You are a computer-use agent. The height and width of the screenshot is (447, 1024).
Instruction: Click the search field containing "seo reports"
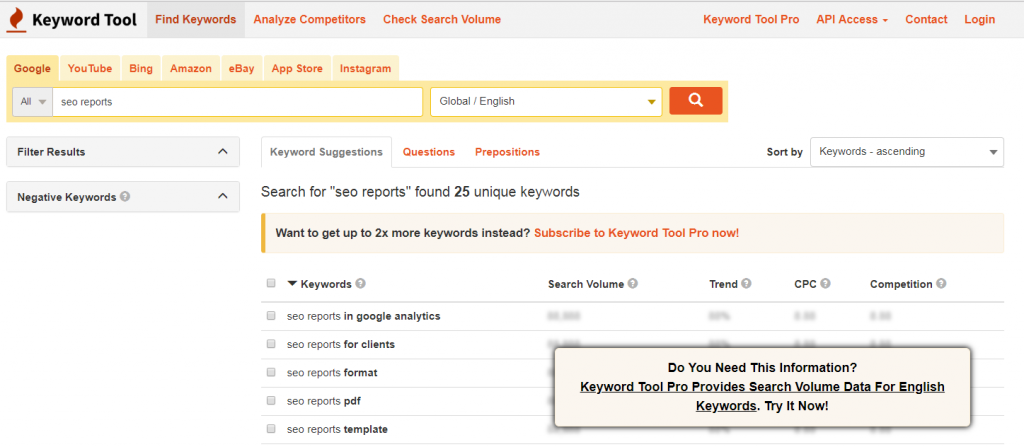tap(237, 101)
